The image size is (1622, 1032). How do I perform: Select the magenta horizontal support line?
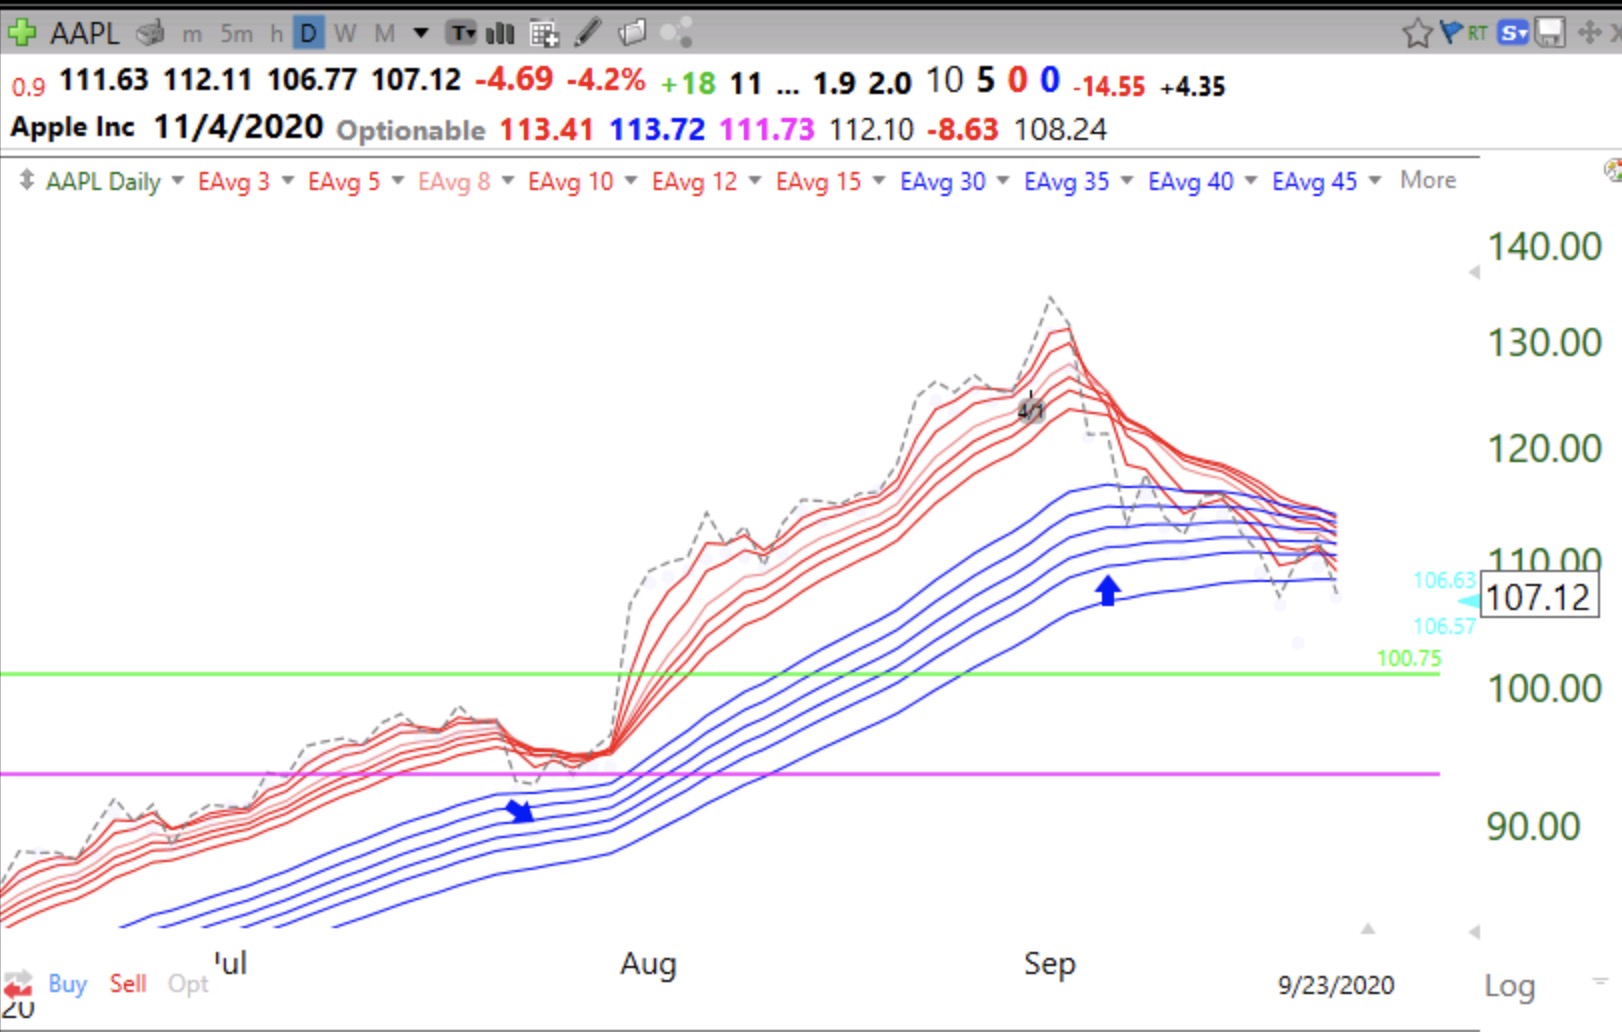pyautogui.click(x=720, y=773)
